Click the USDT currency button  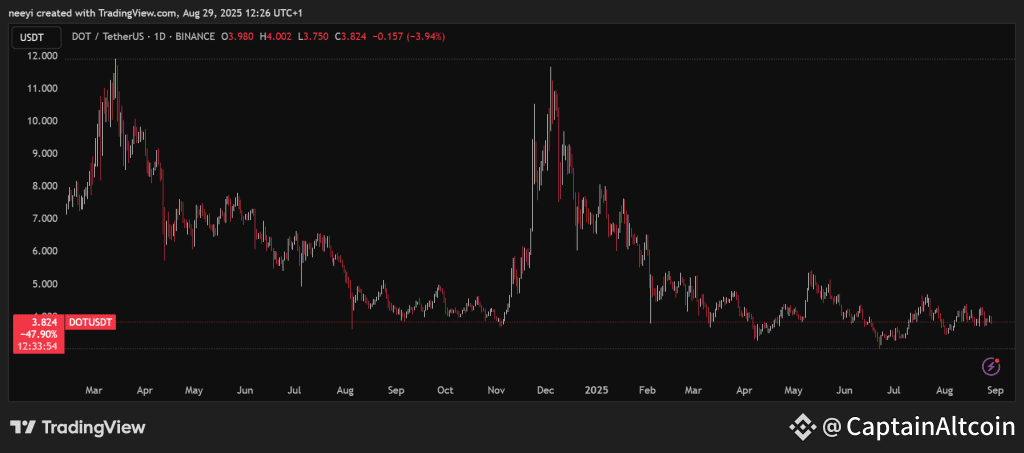(37, 37)
